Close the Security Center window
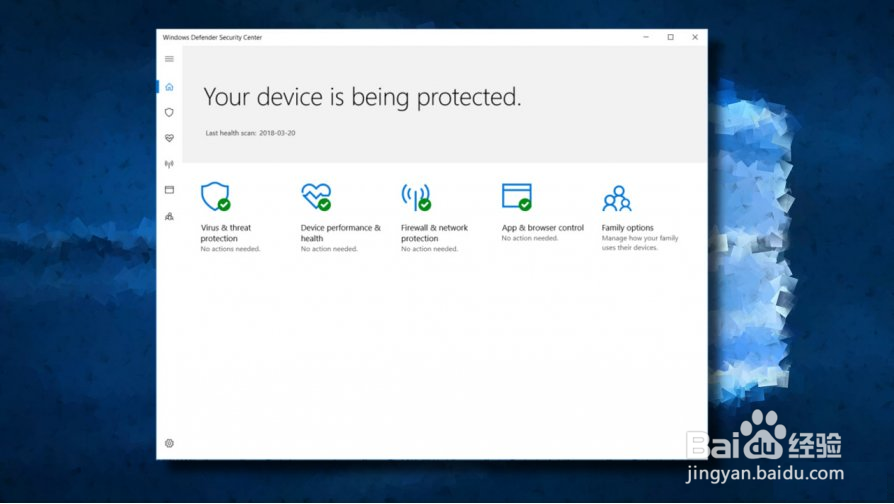The width and height of the screenshot is (894, 504). click(695, 37)
